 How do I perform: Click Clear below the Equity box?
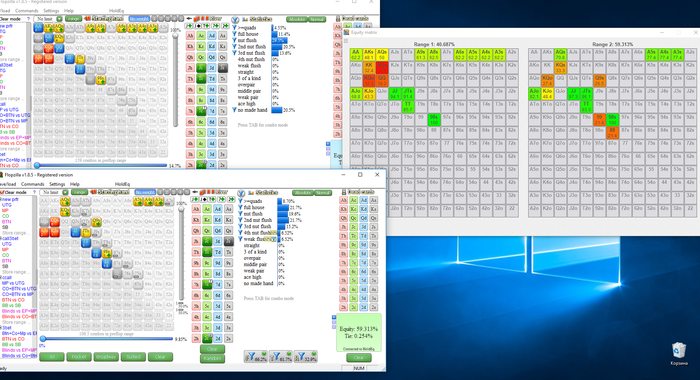(359, 358)
